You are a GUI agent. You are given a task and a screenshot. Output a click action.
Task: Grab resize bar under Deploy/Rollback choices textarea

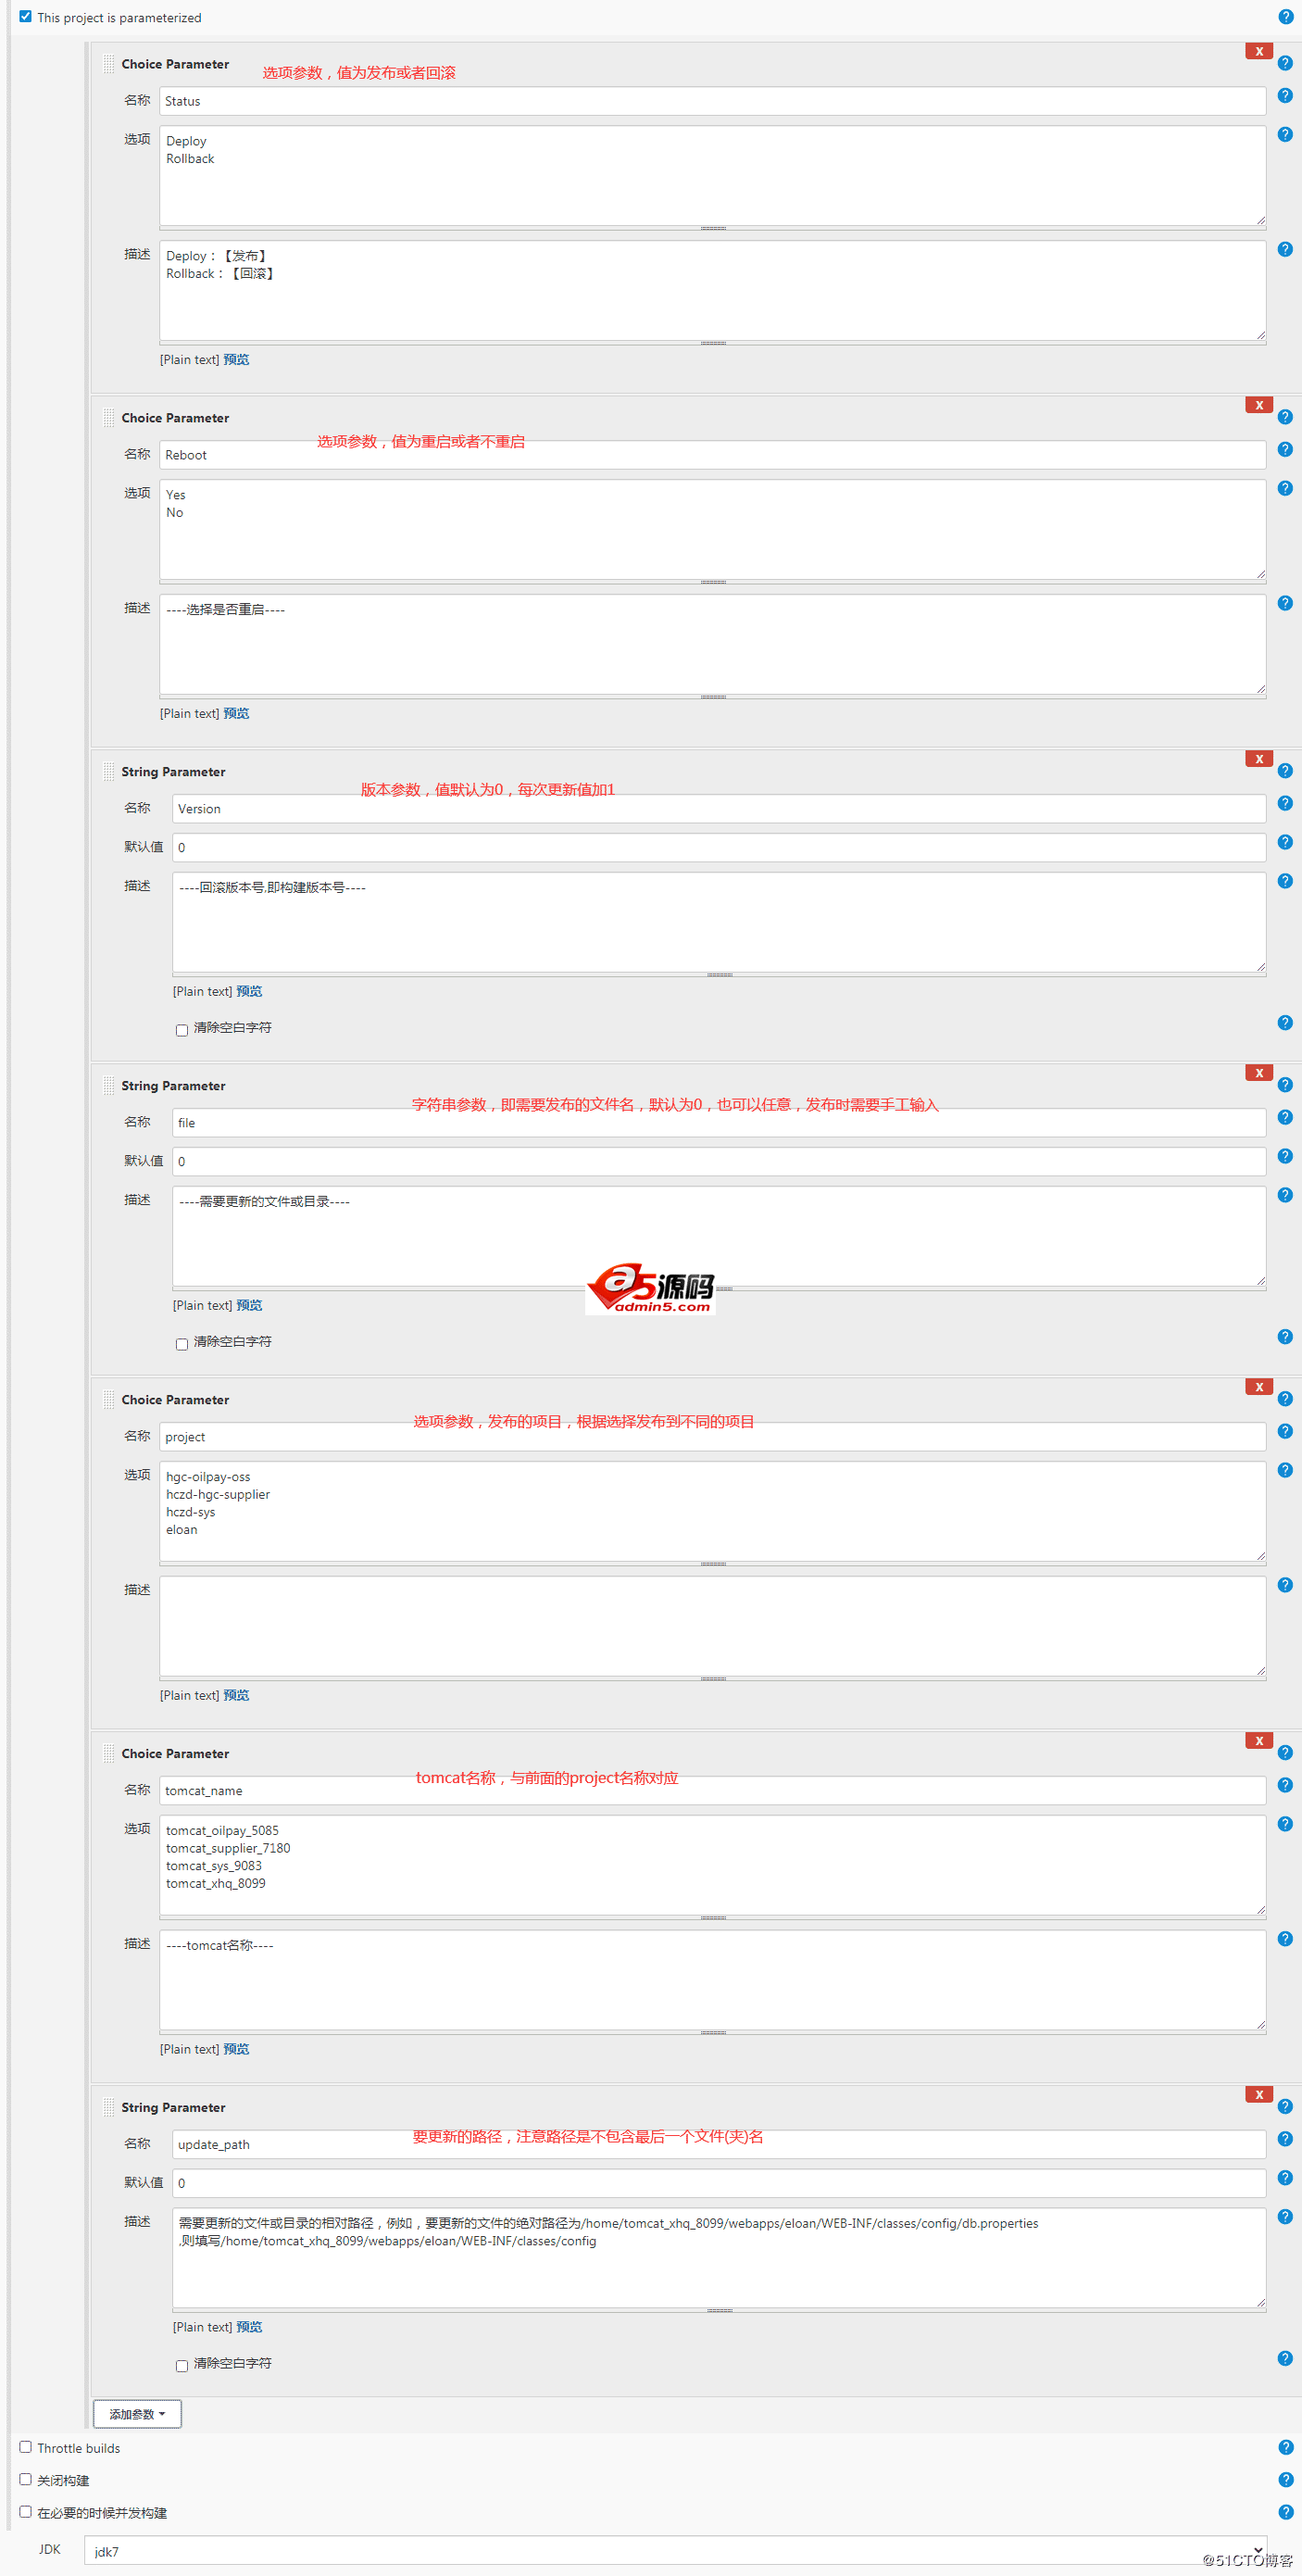[x=712, y=229]
